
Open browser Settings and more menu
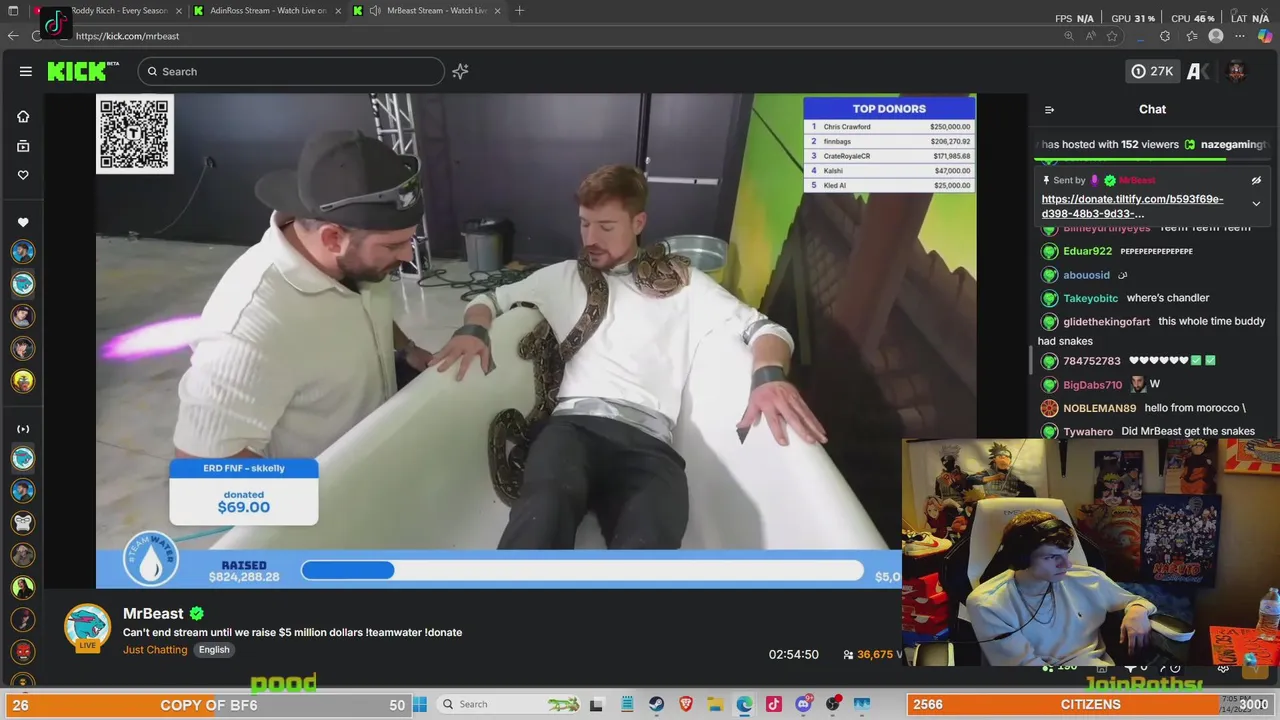(x=1240, y=36)
